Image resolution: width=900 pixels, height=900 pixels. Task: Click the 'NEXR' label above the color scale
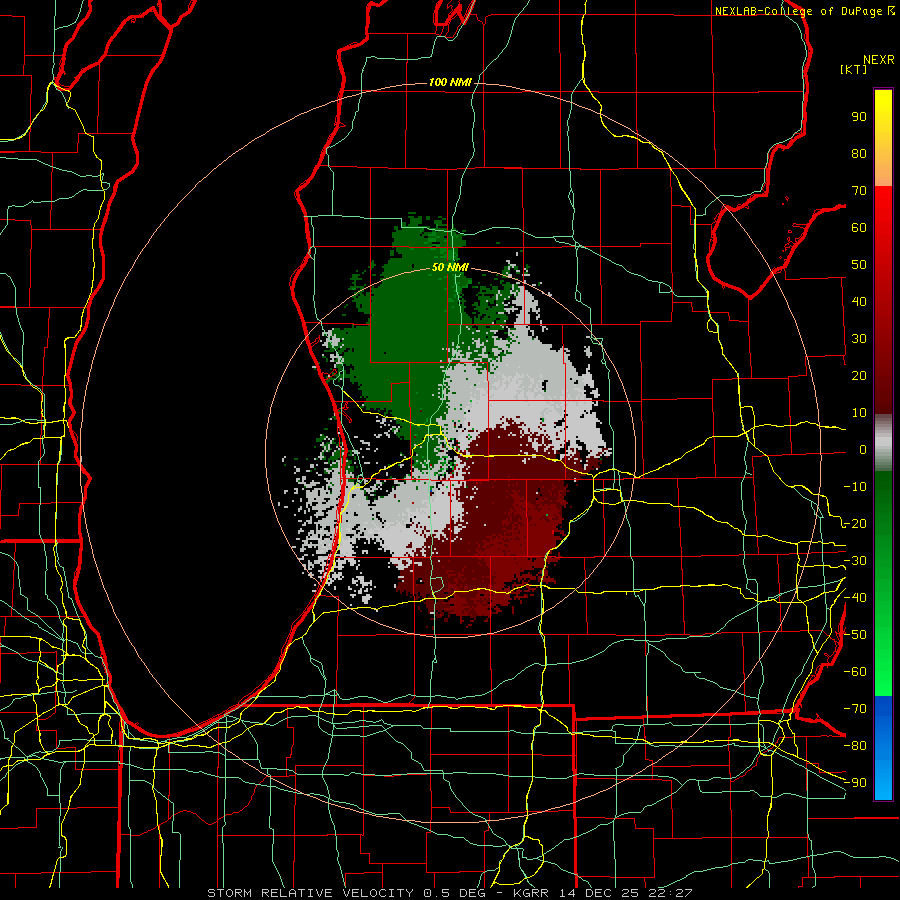879,60
